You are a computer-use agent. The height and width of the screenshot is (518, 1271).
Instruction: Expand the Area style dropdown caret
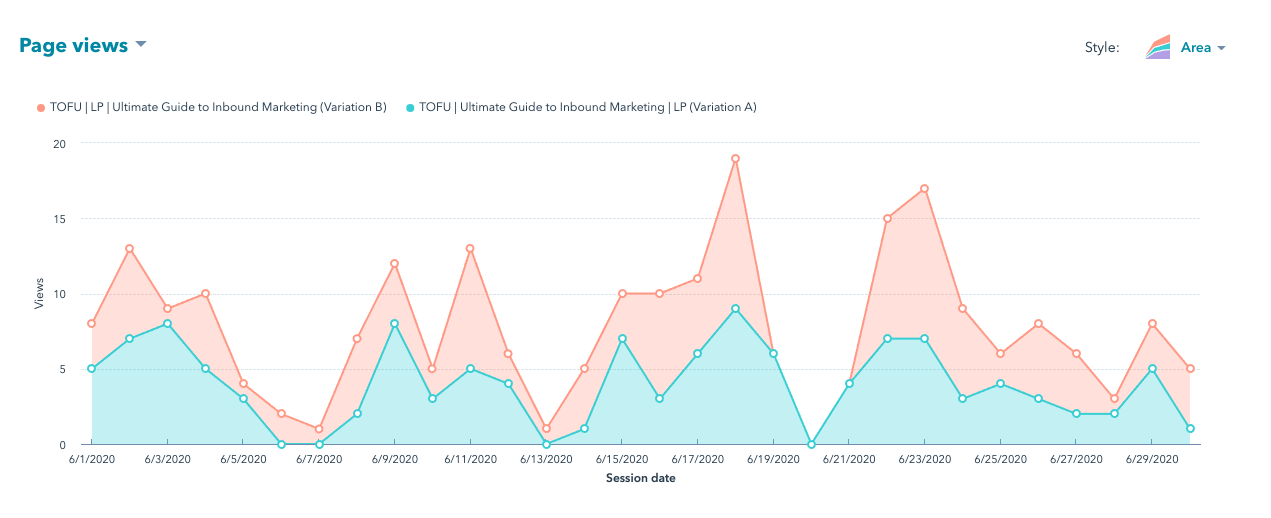tap(1221, 48)
